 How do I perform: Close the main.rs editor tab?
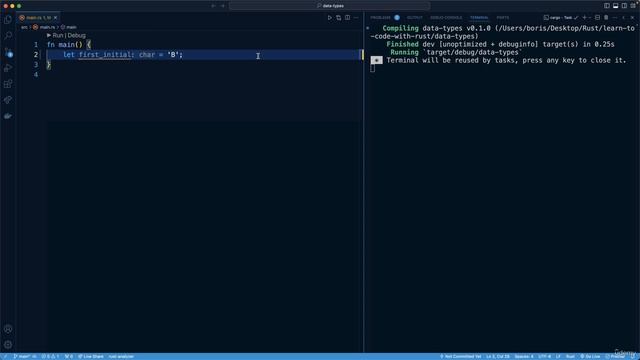click(x=56, y=18)
